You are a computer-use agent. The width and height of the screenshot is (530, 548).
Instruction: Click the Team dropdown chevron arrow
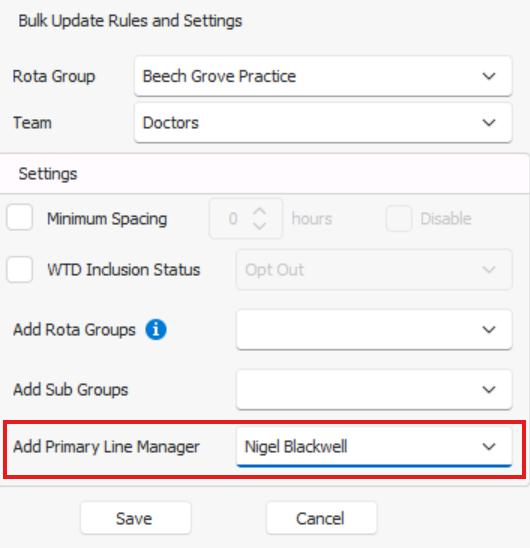[489, 123]
